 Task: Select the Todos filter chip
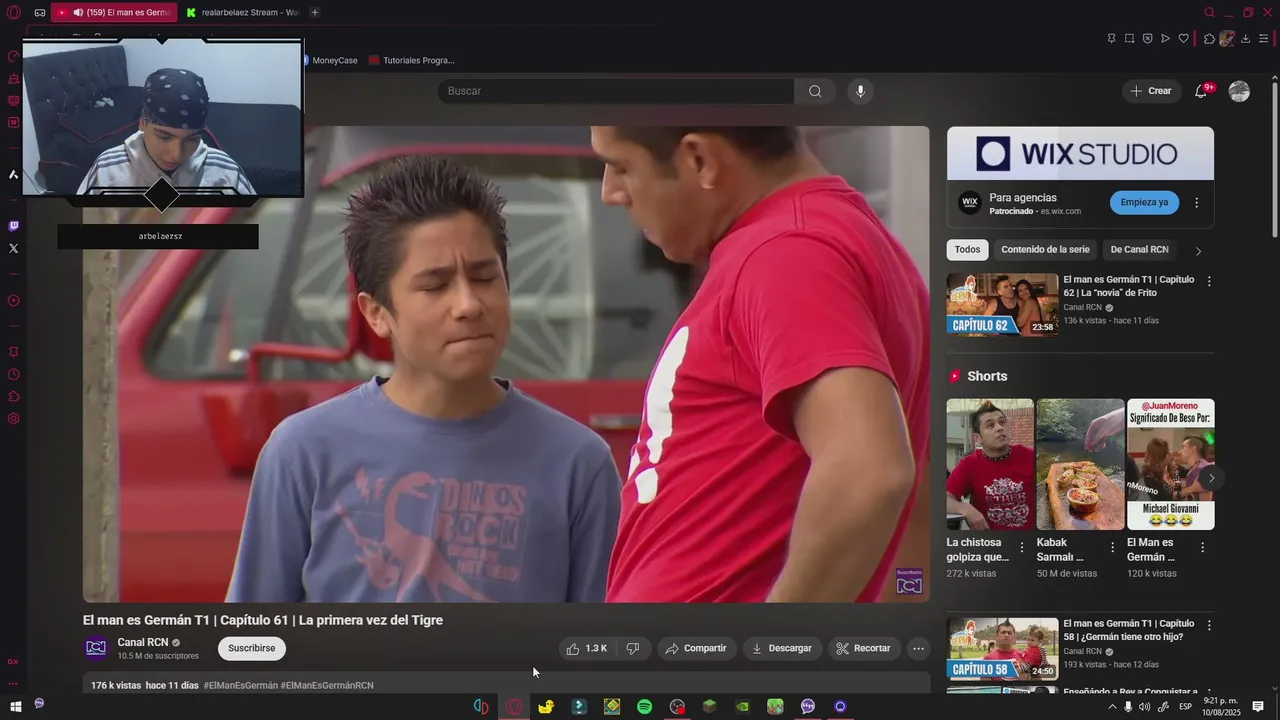(x=967, y=250)
